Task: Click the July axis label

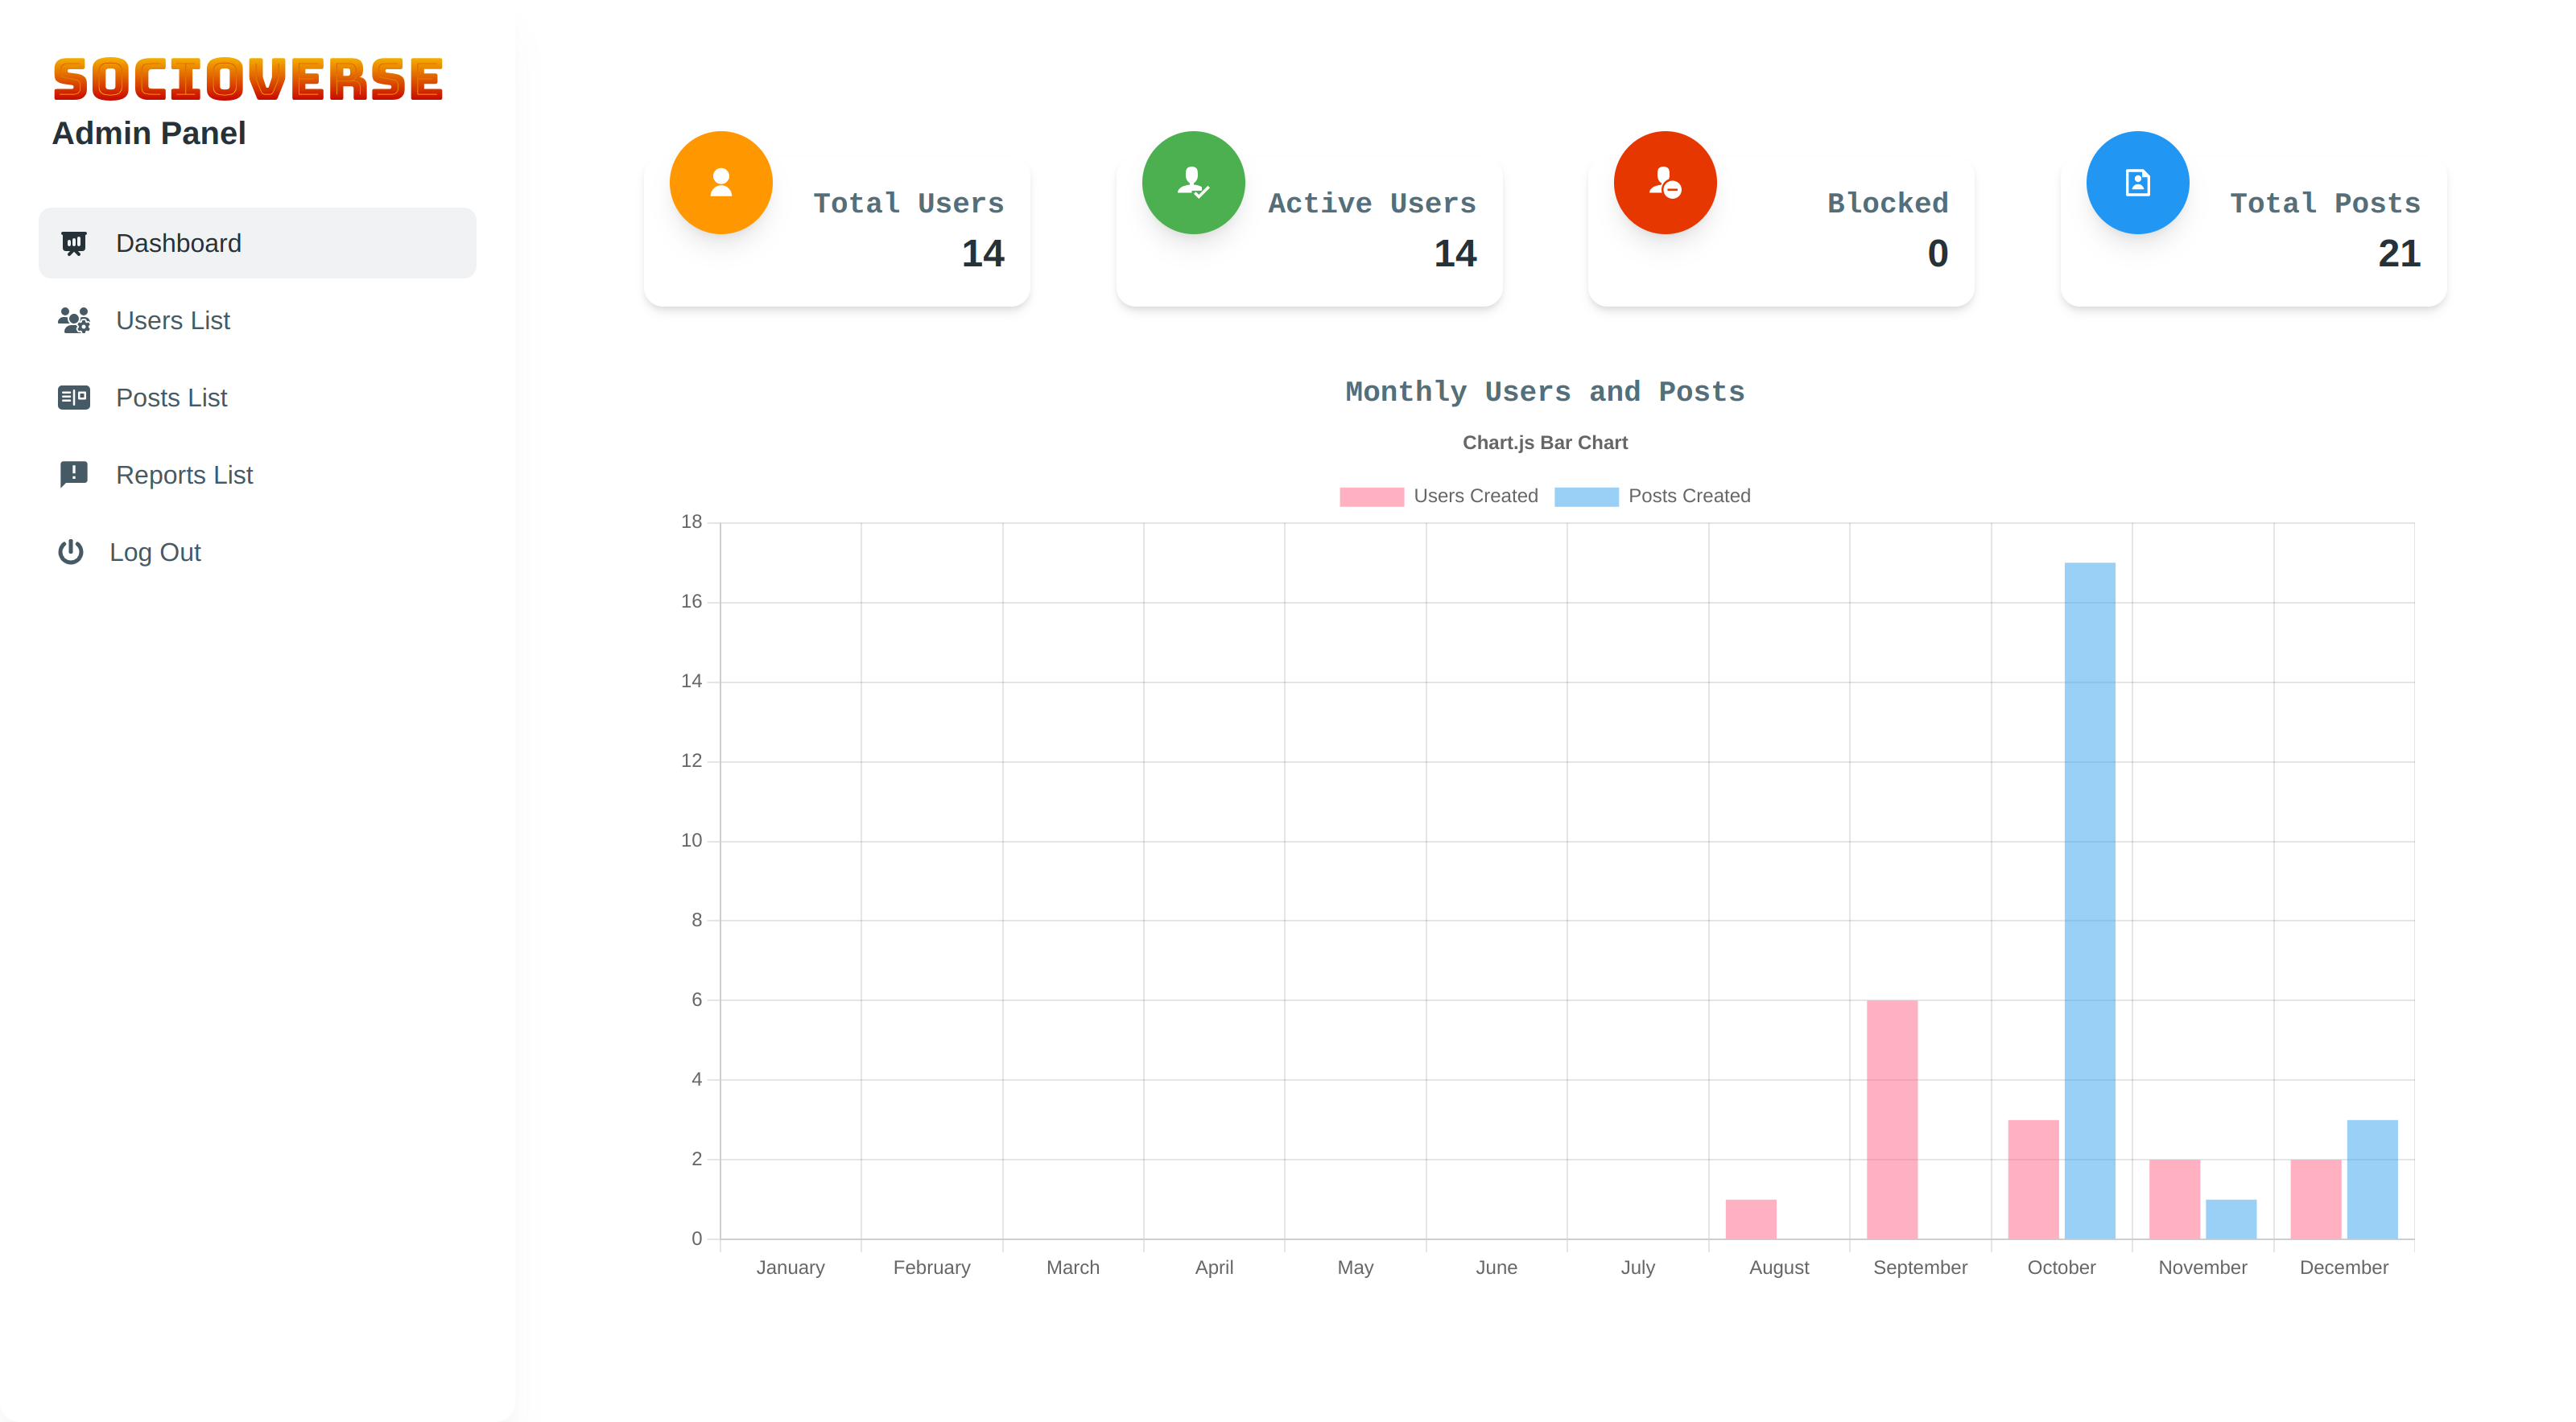Action: point(1638,1267)
